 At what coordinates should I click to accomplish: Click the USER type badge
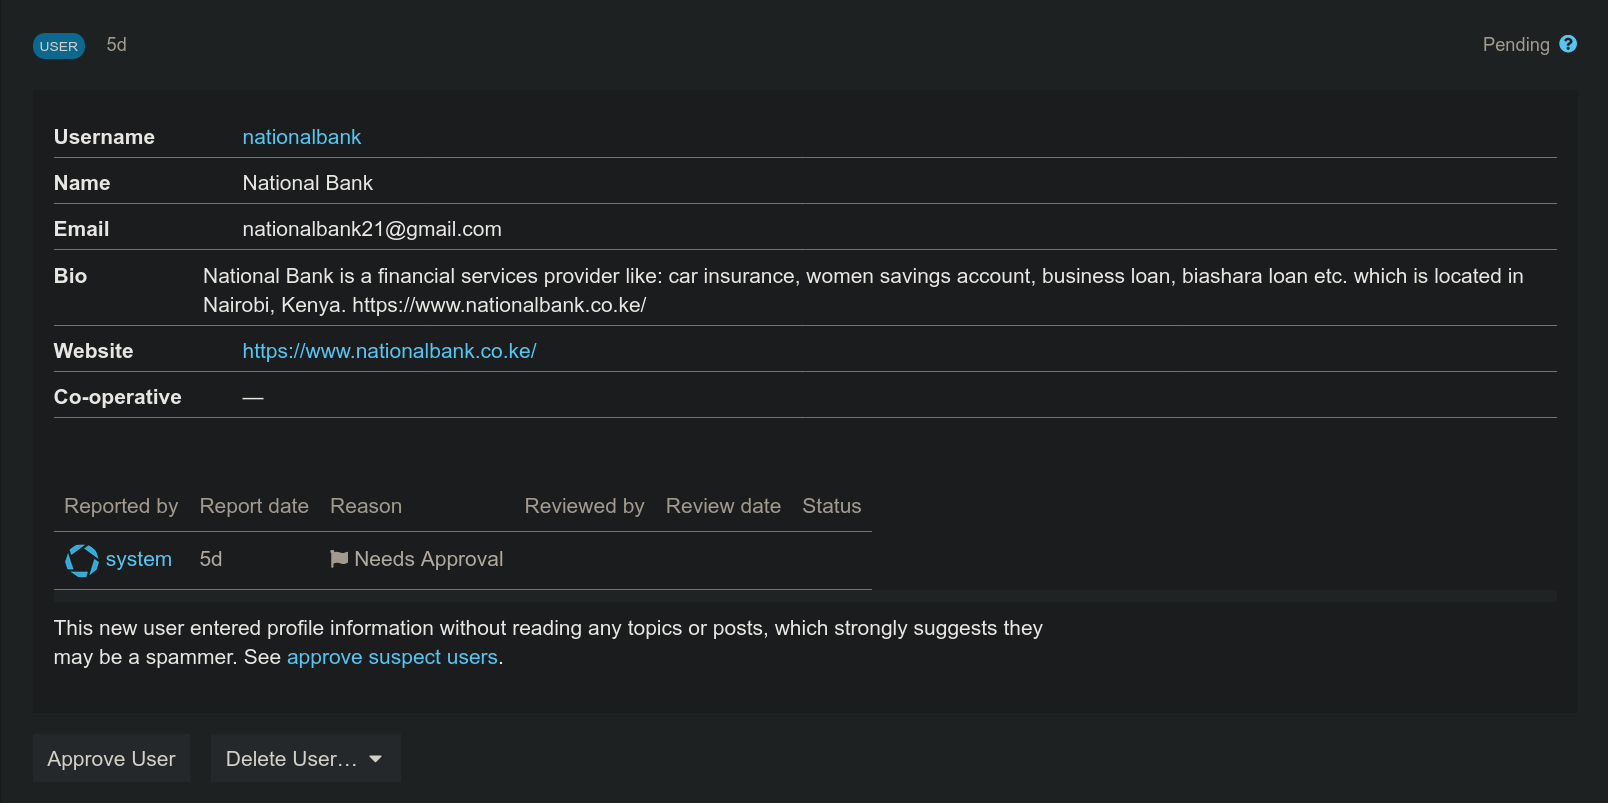tap(59, 46)
